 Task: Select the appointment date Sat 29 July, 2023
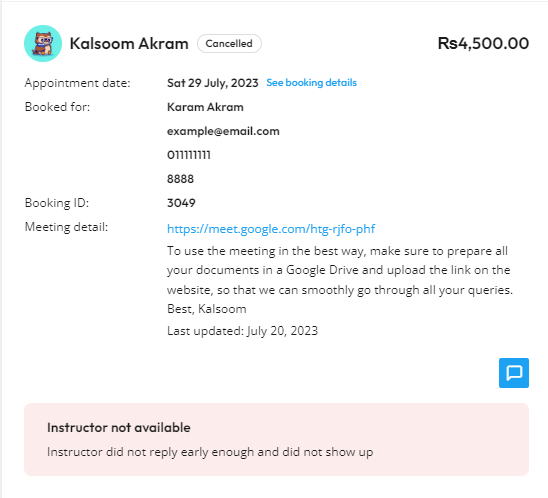click(x=212, y=83)
